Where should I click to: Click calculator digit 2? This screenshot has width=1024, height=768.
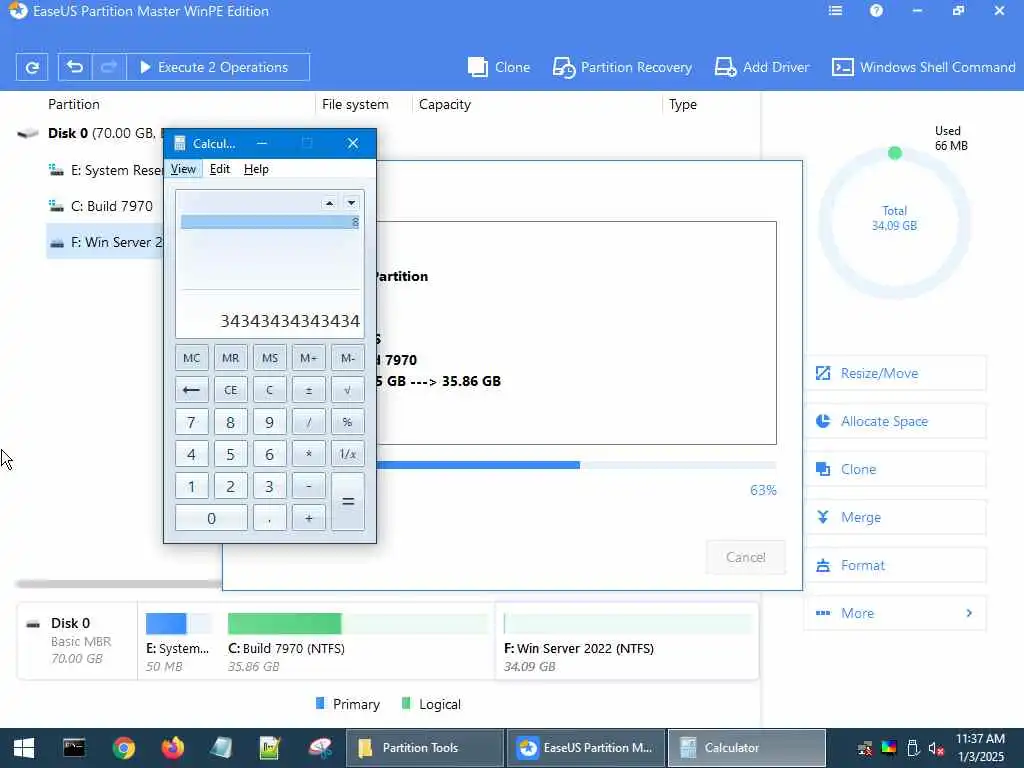point(231,487)
